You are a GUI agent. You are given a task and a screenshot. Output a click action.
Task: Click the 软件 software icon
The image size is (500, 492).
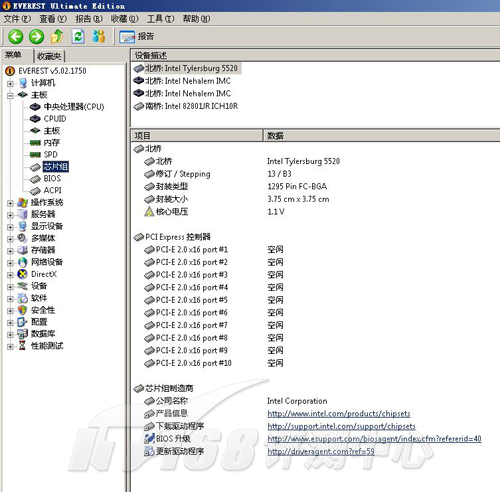click(x=22, y=298)
